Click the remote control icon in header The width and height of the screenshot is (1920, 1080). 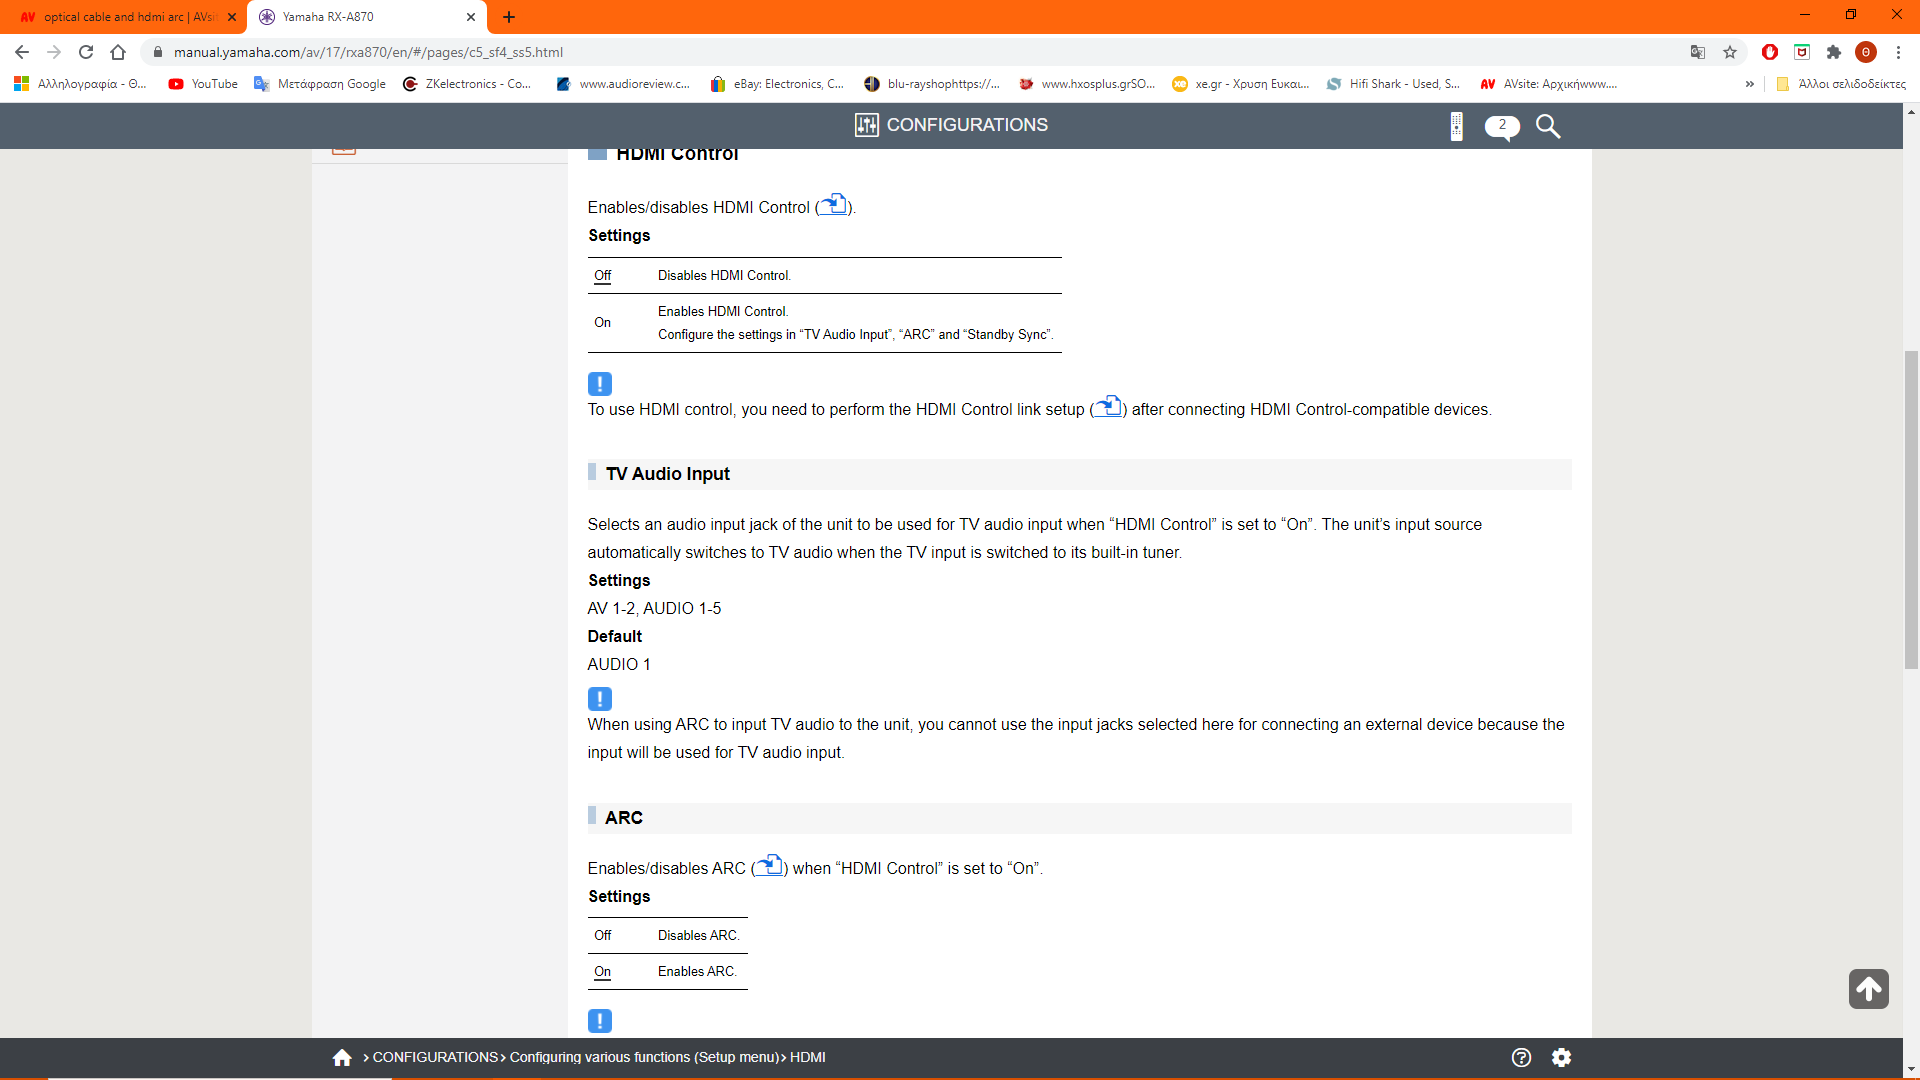pos(1456,126)
